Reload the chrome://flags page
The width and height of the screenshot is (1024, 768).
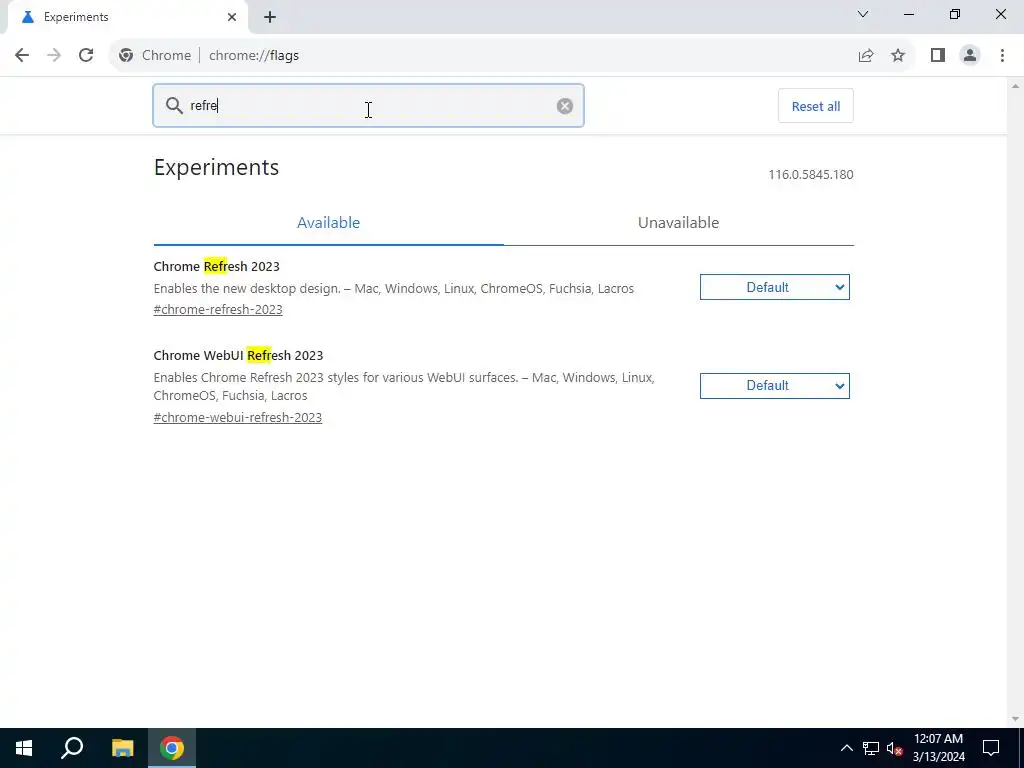[x=86, y=56]
